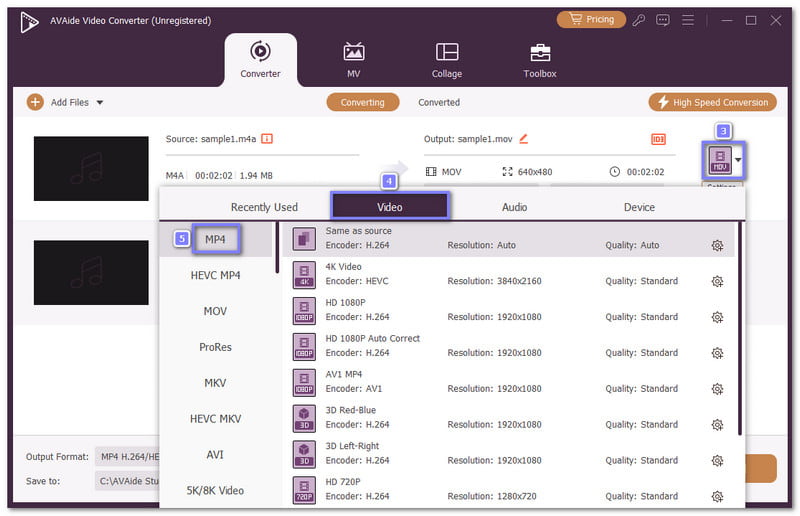Show the Converting list

click(363, 102)
